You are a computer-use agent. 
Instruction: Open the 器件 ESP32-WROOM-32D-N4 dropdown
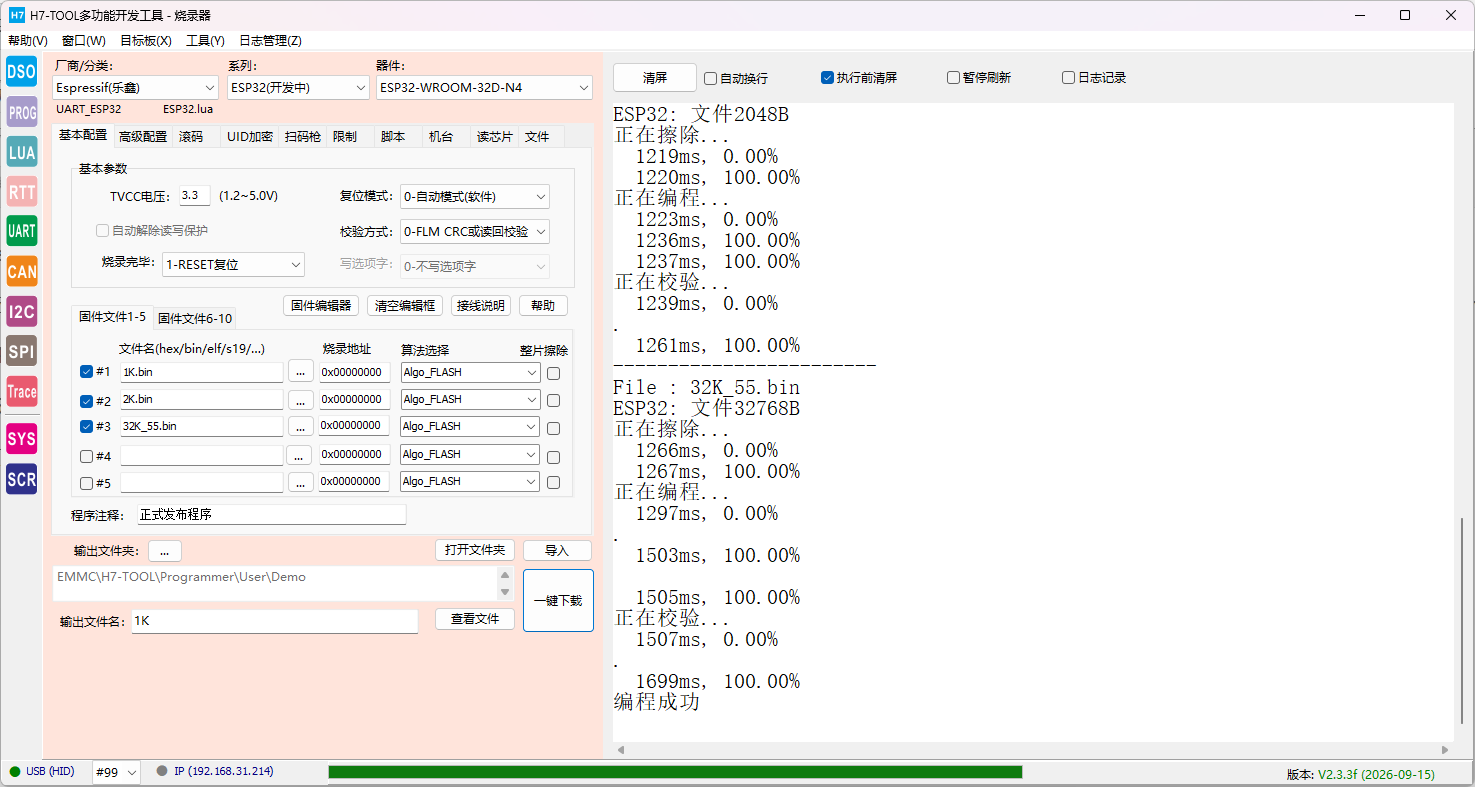[x=484, y=88]
